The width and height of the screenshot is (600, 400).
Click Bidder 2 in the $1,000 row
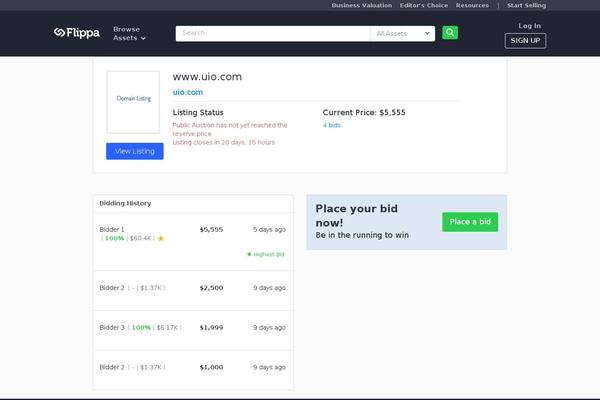point(112,367)
